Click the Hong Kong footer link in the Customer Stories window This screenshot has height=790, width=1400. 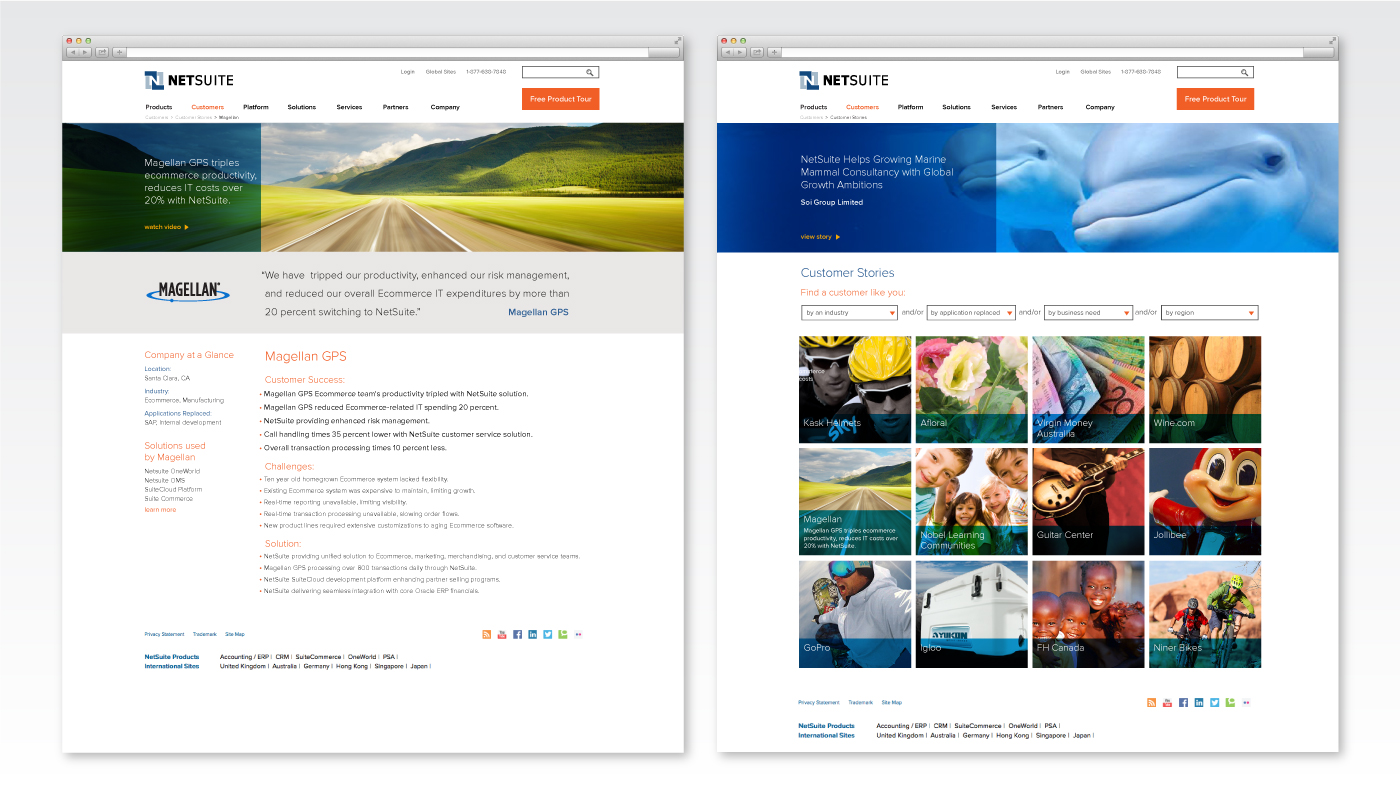pyautogui.click(x=1012, y=735)
